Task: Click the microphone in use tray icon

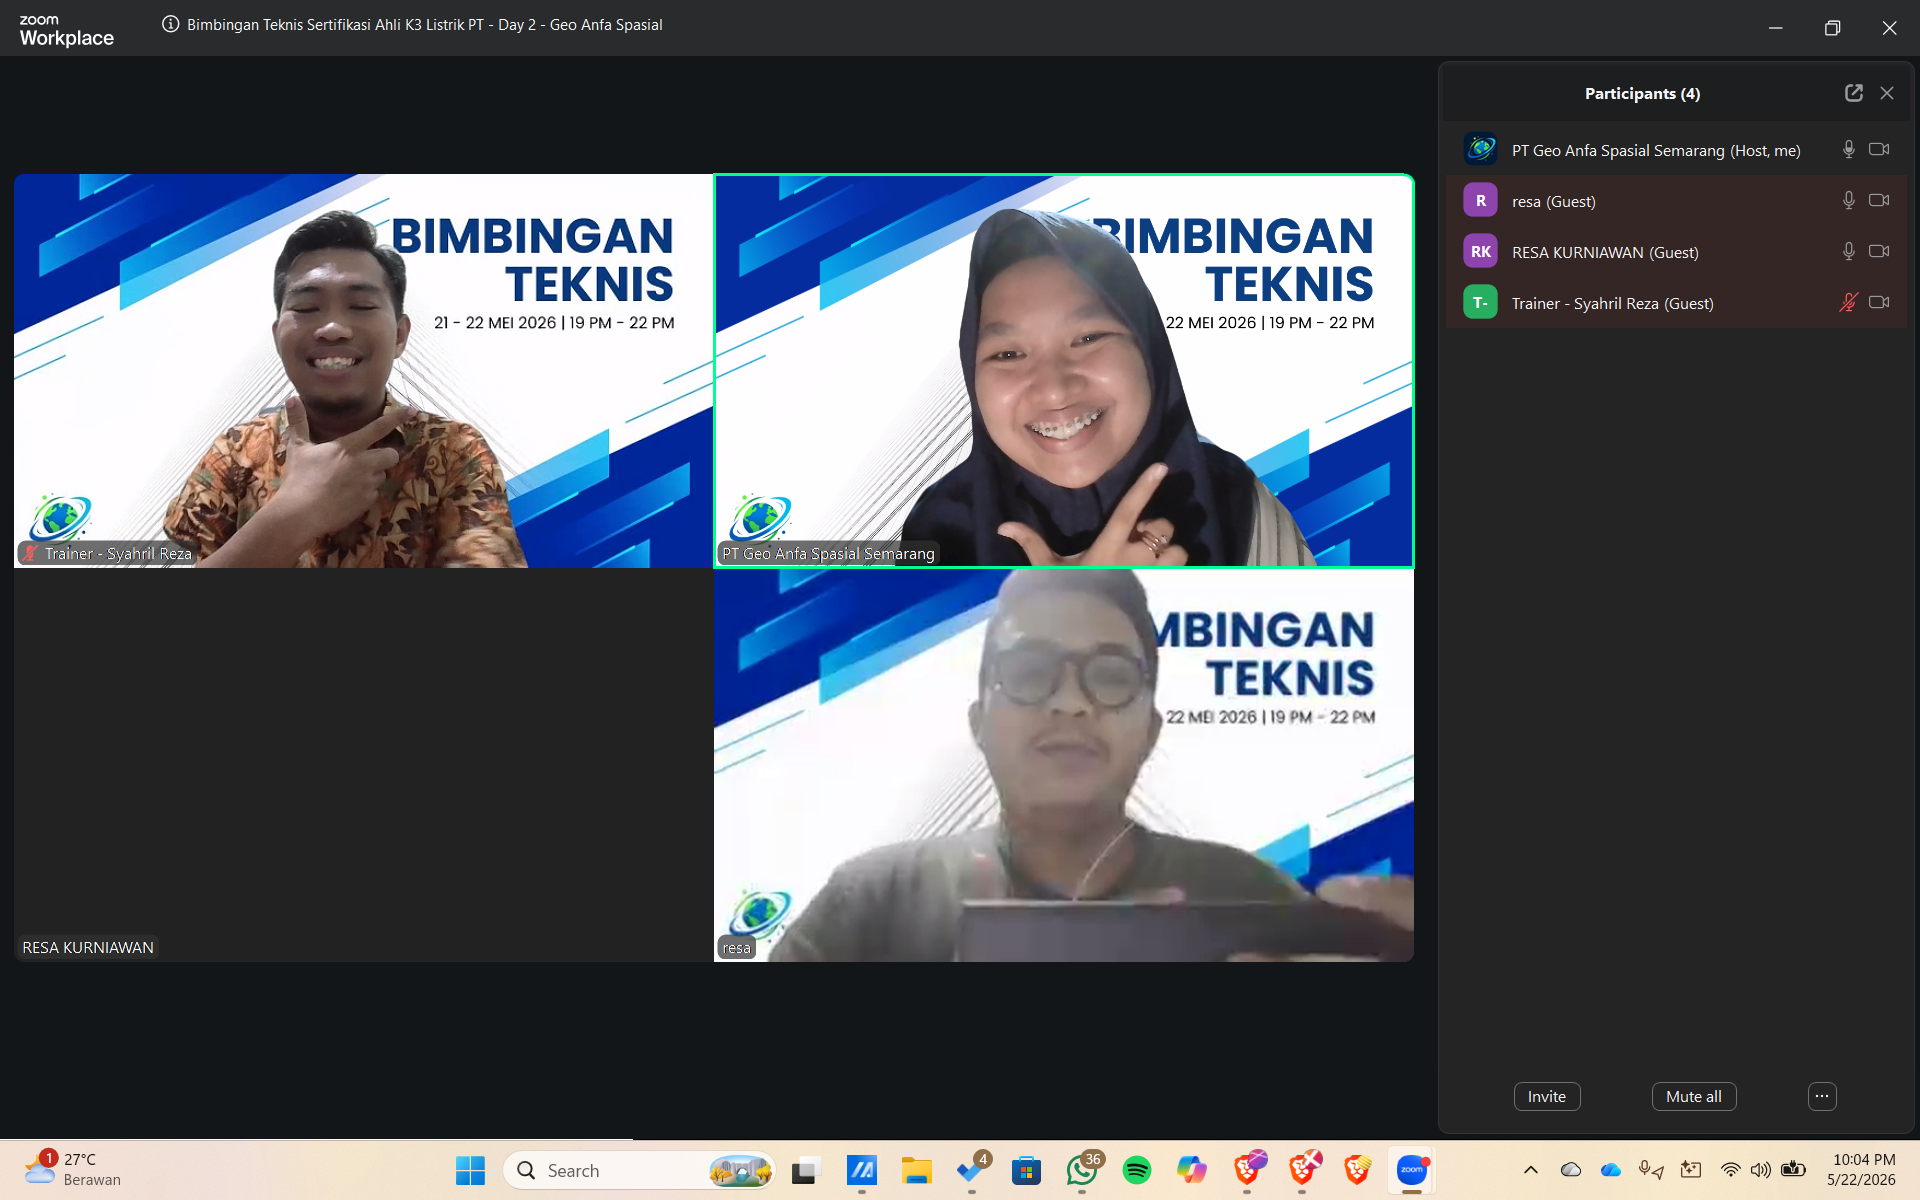Action: pos(1650,1170)
